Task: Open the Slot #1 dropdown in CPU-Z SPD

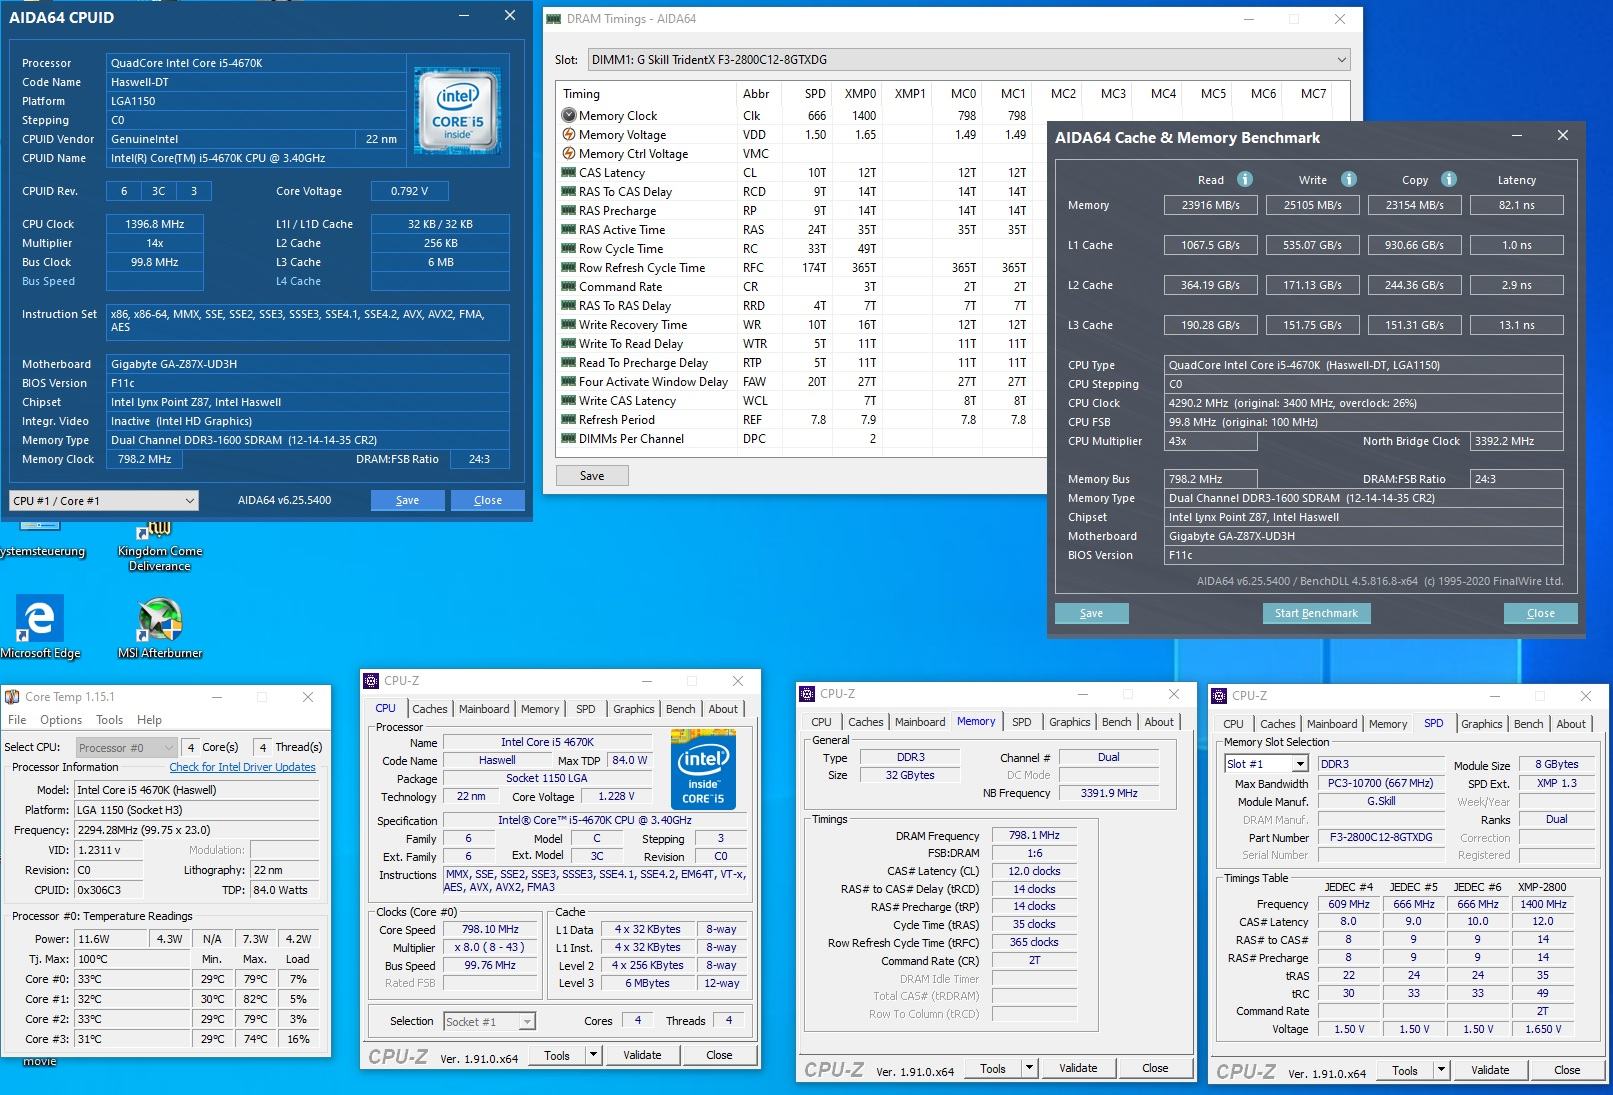Action: click(1266, 764)
